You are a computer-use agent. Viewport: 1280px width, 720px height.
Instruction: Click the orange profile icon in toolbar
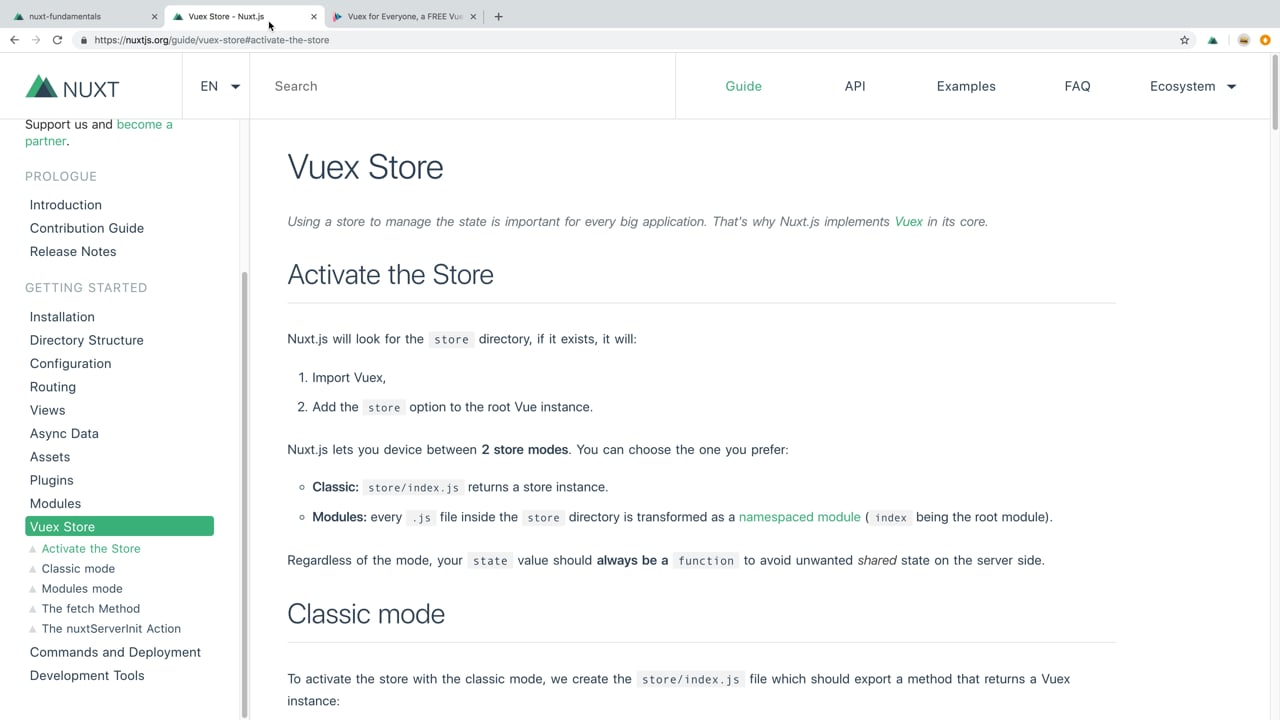tap(1265, 40)
